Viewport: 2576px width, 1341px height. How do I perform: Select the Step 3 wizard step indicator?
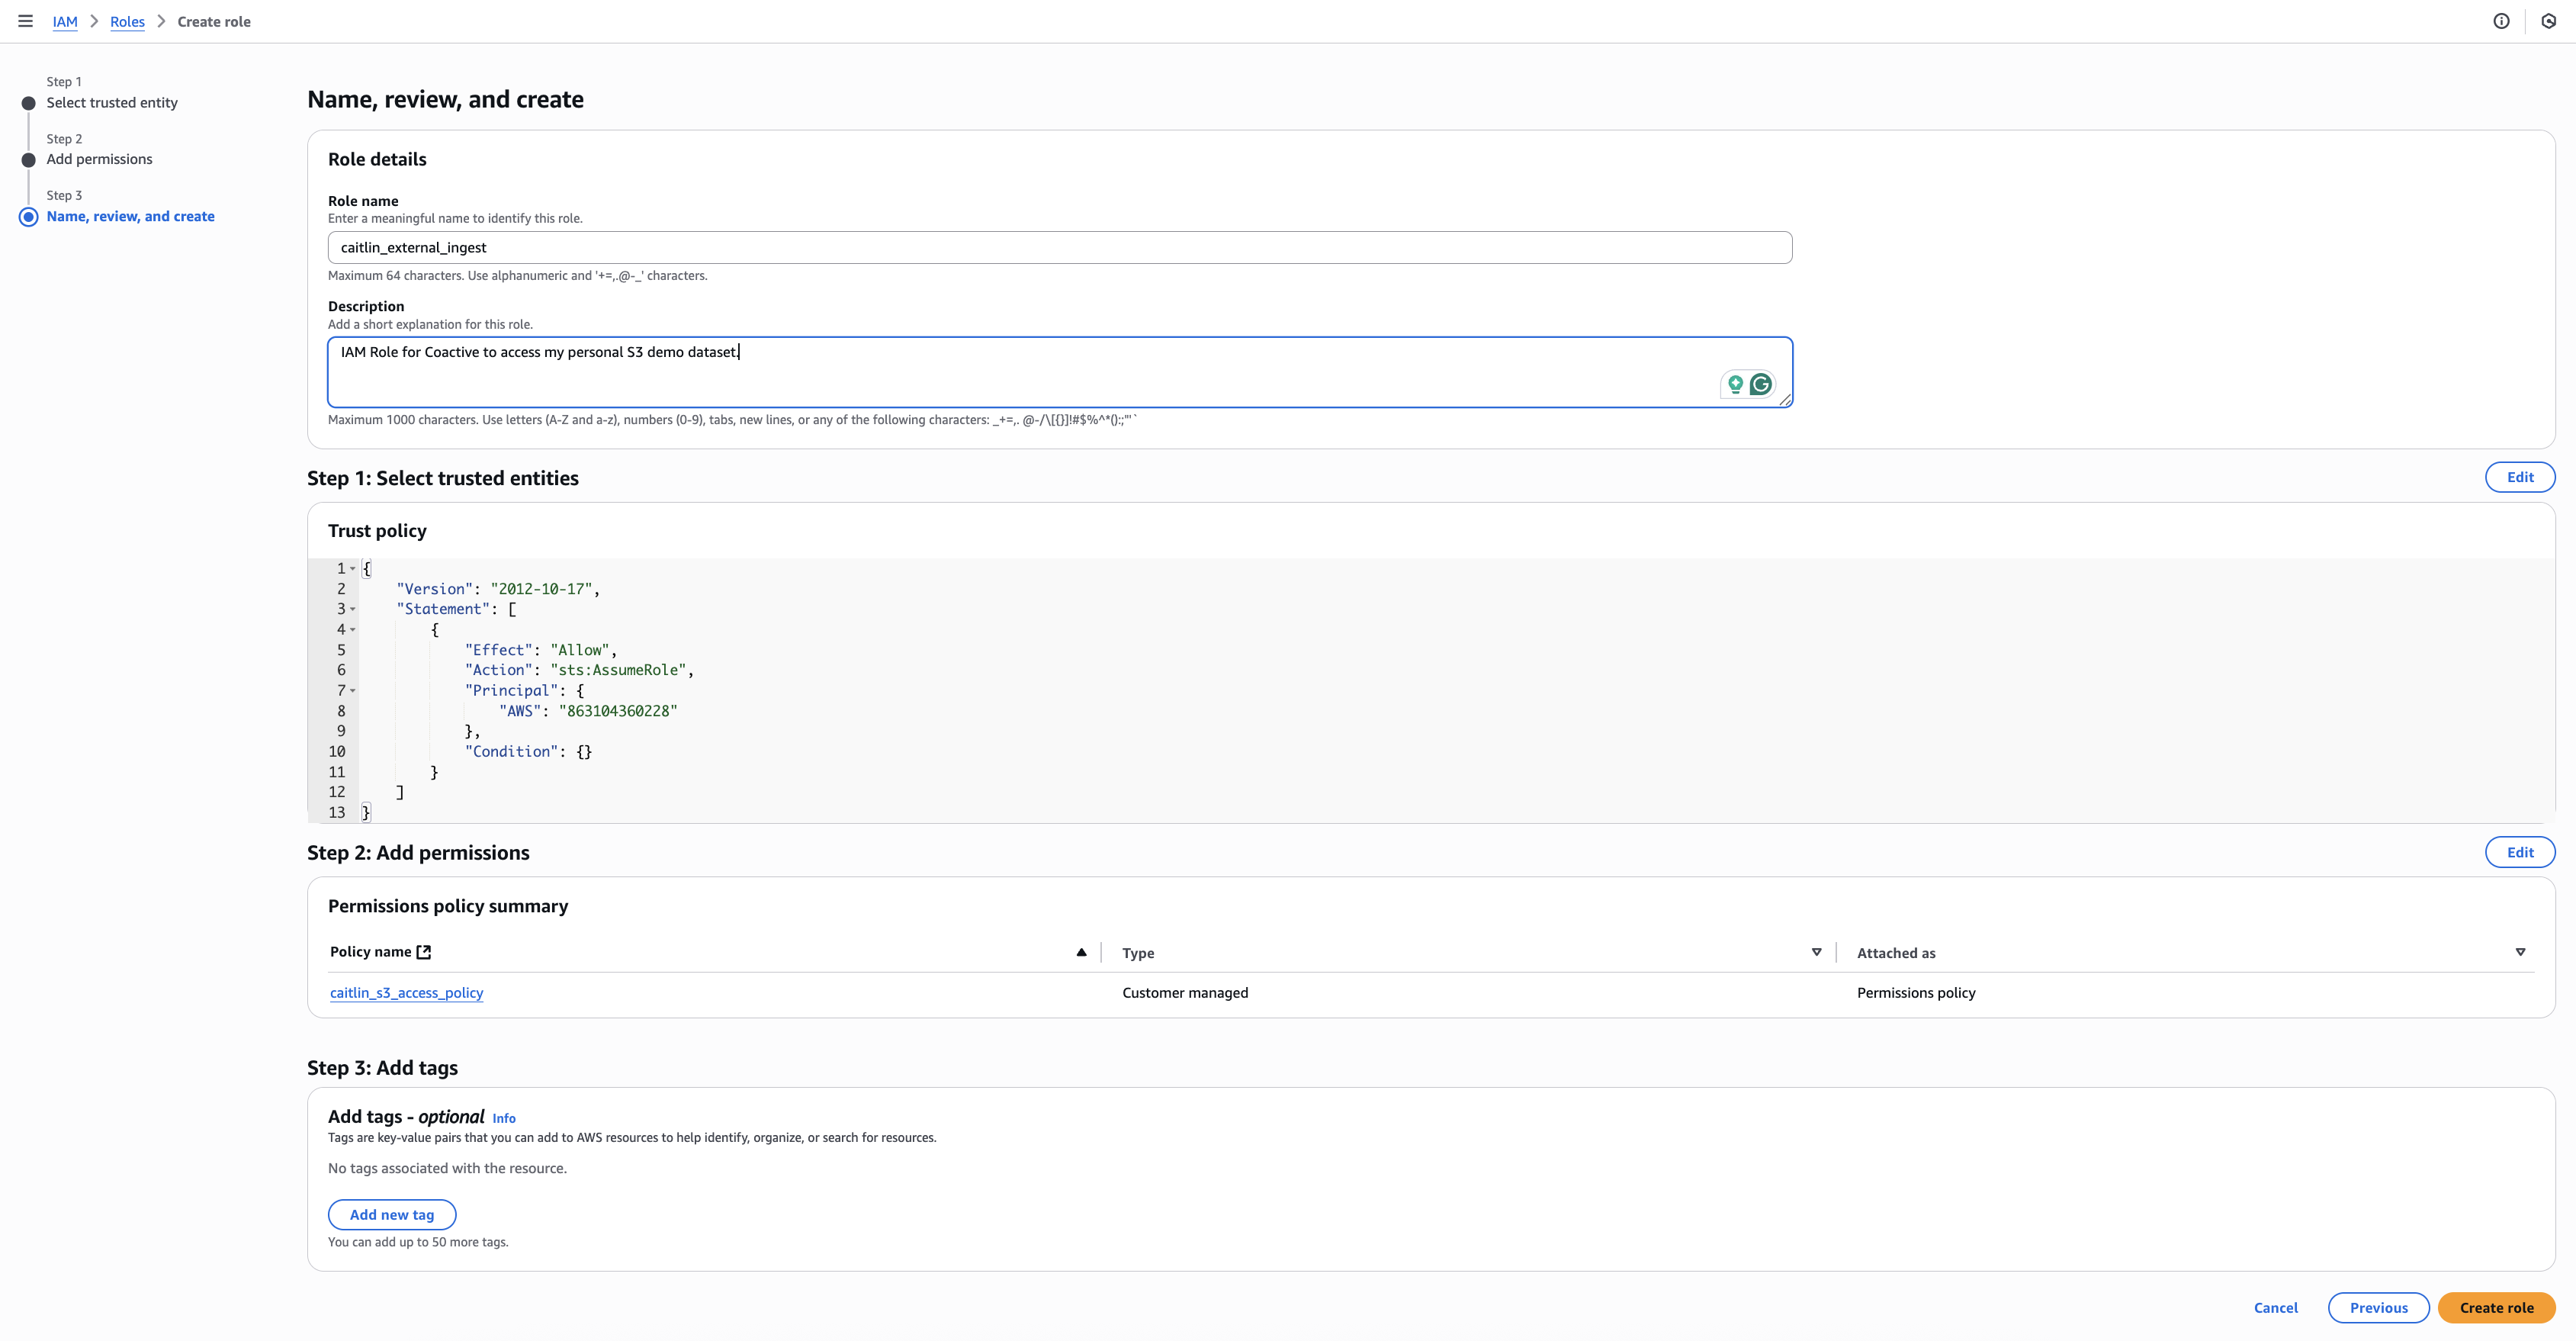point(130,216)
